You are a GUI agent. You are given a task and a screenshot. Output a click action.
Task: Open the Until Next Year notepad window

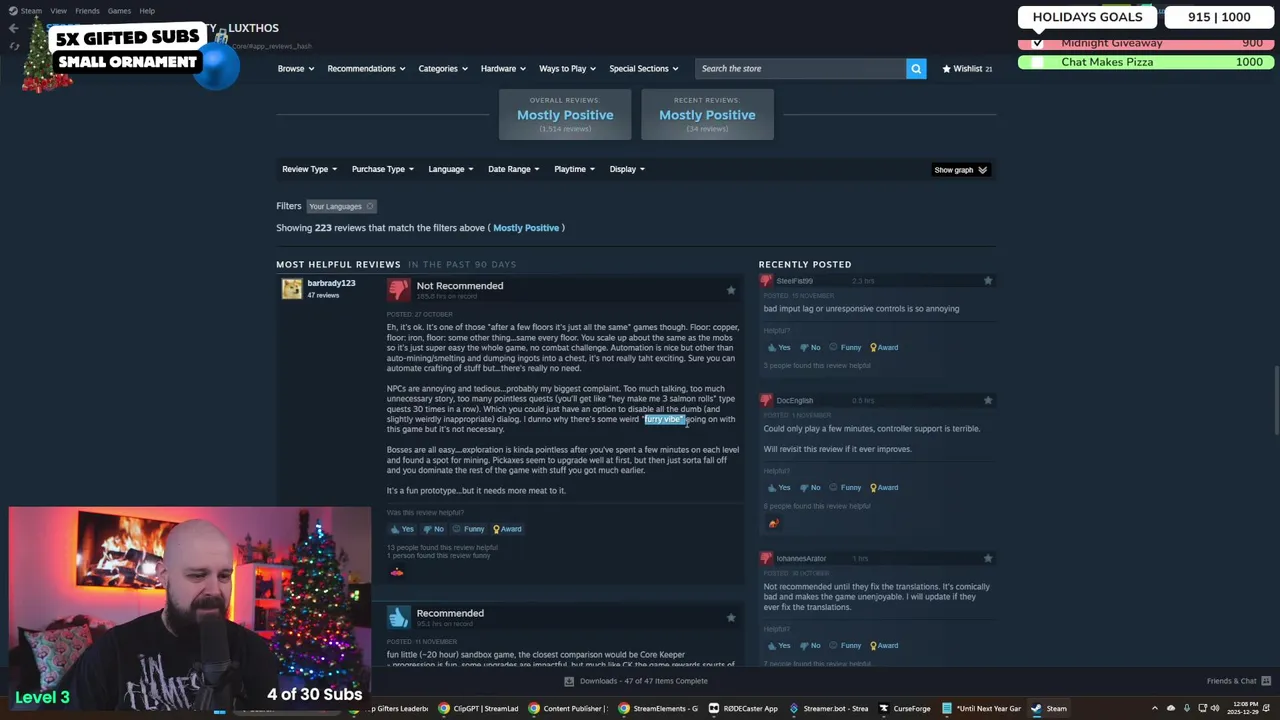981,708
